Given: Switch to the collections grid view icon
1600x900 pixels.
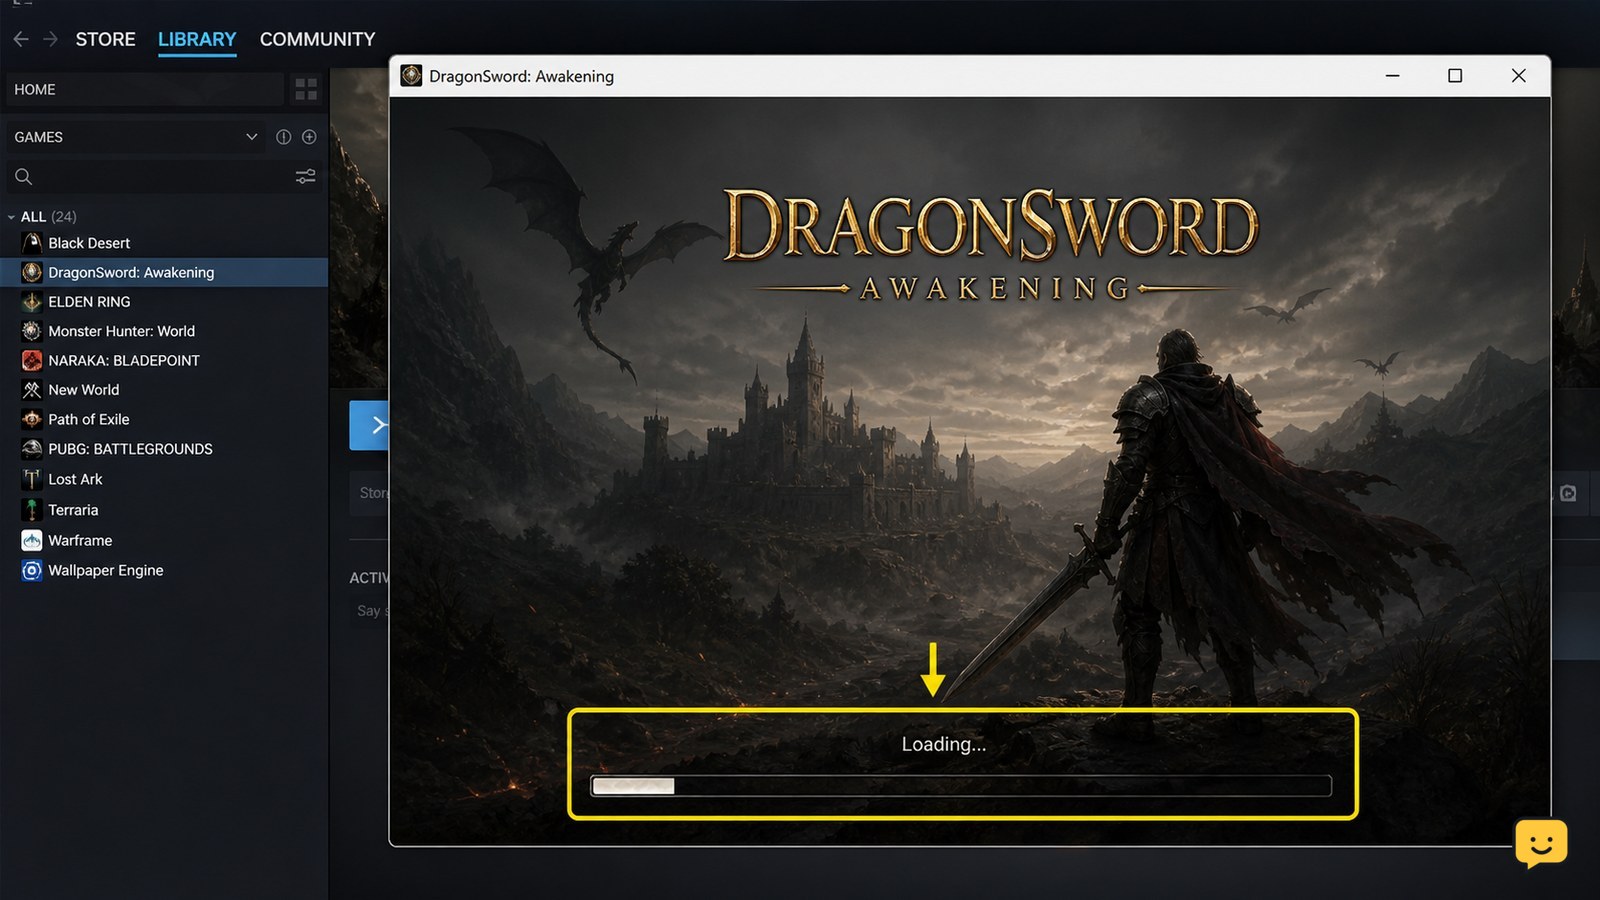Looking at the screenshot, I should tap(306, 89).
